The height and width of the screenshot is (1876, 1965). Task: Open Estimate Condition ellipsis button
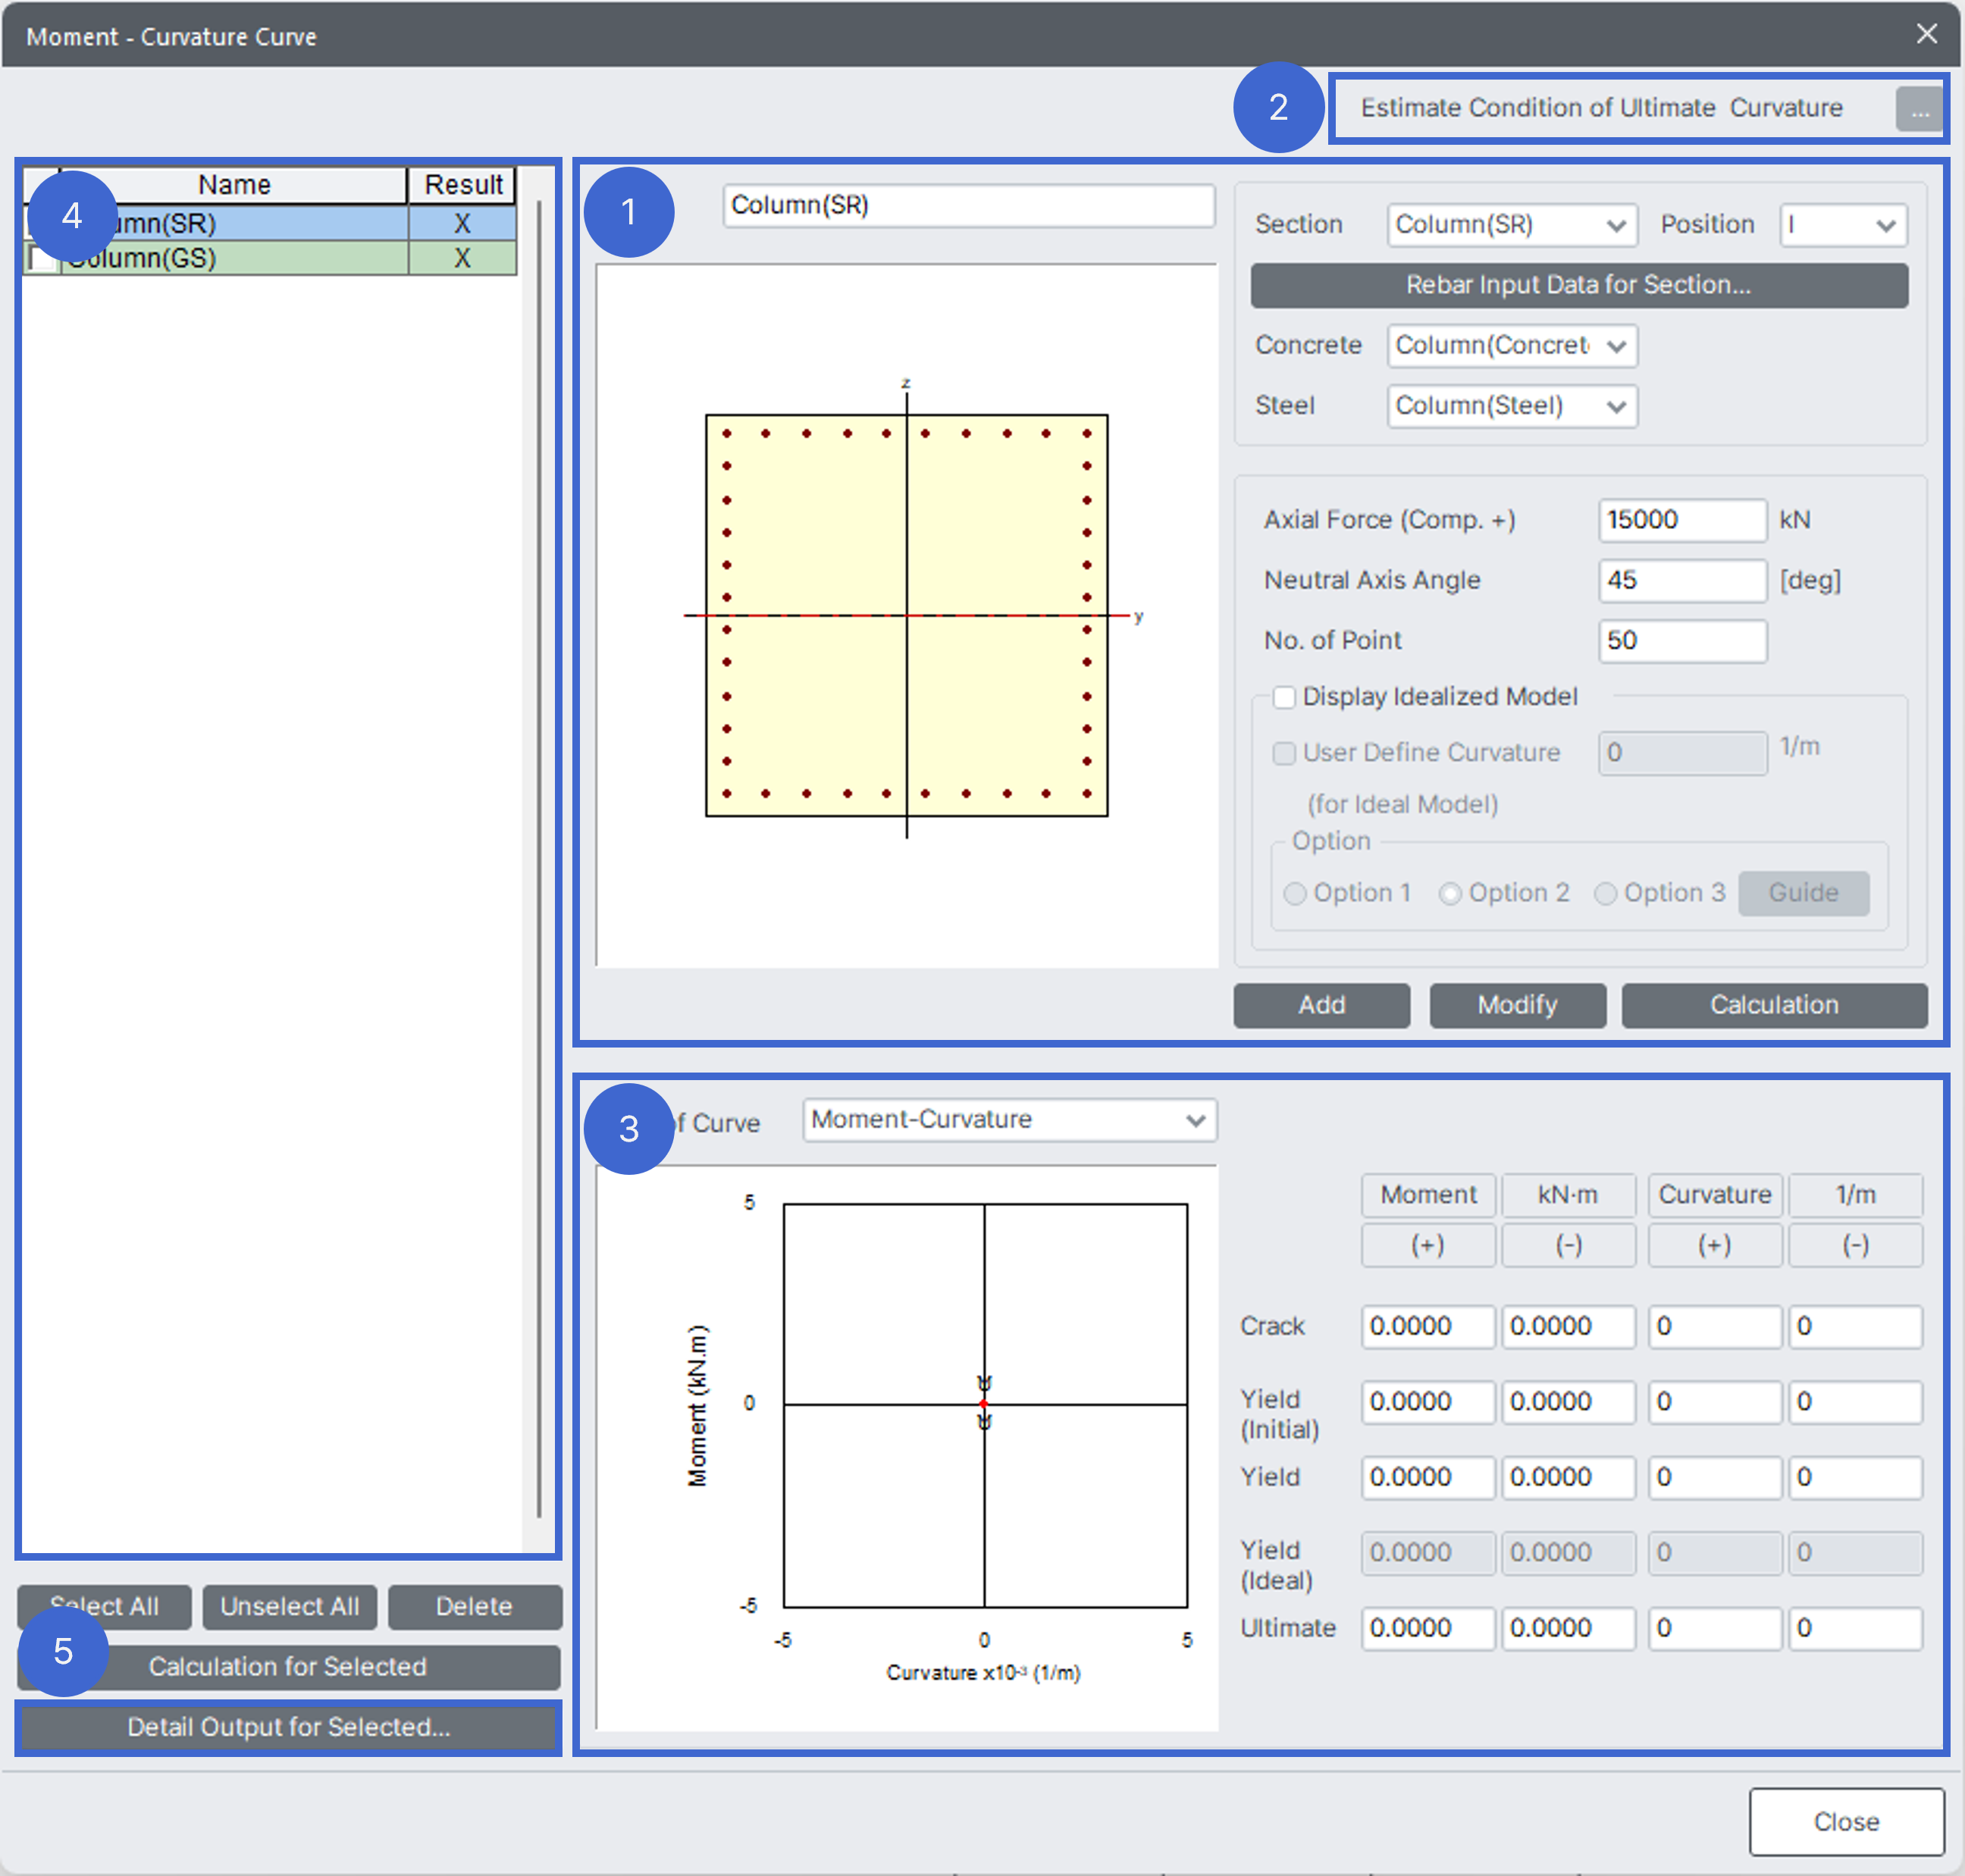point(1918,110)
